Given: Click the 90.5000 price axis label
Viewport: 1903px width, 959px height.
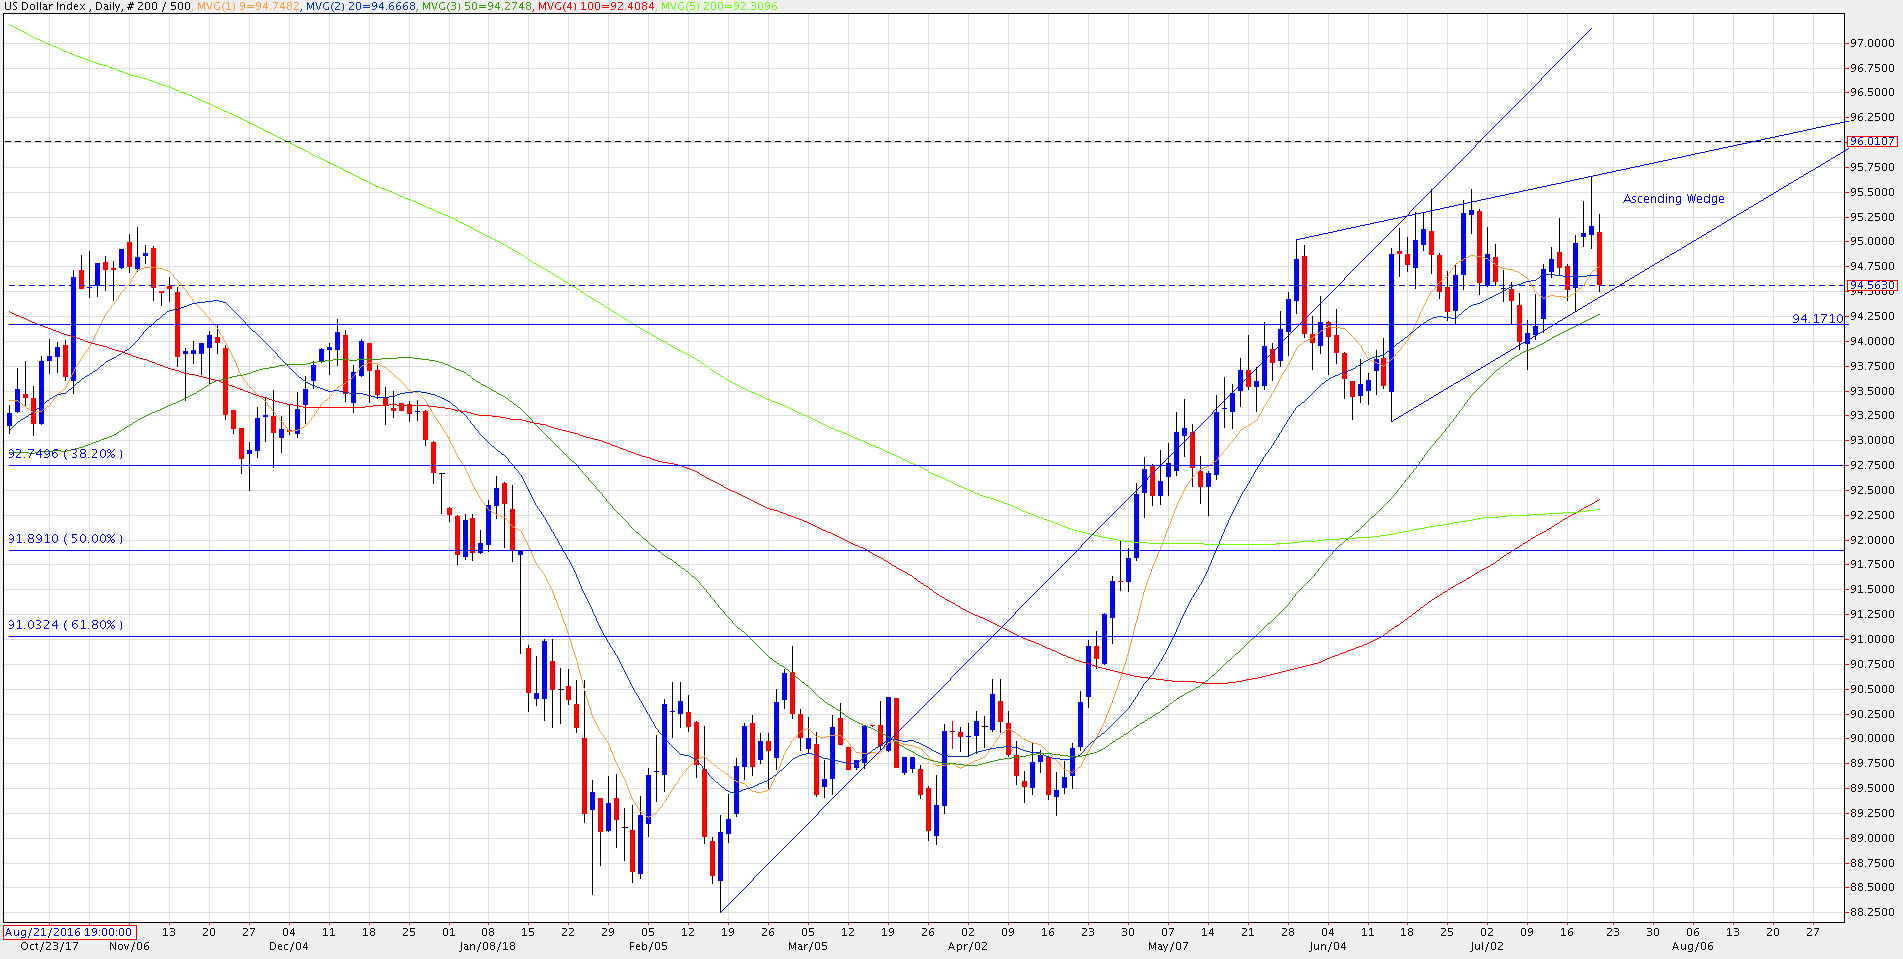Looking at the screenshot, I should pos(1872,689).
